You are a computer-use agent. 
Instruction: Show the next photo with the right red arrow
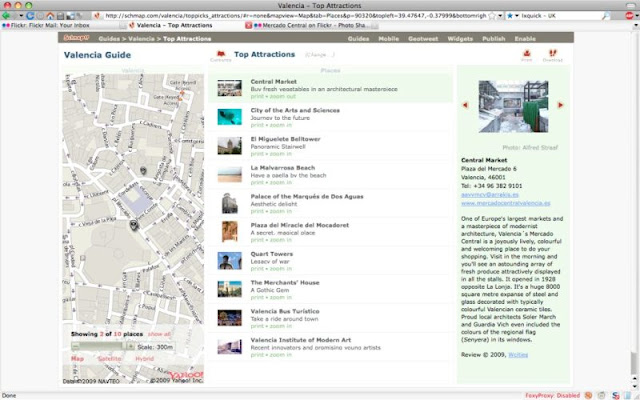pyautogui.click(x=560, y=105)
